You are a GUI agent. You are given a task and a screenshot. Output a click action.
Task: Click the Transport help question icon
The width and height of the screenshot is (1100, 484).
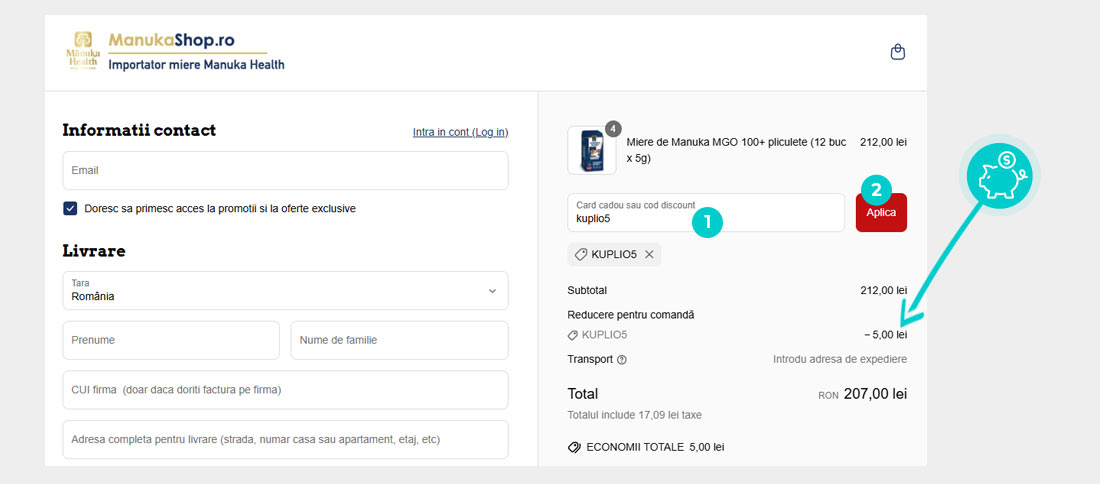point(622,360)
